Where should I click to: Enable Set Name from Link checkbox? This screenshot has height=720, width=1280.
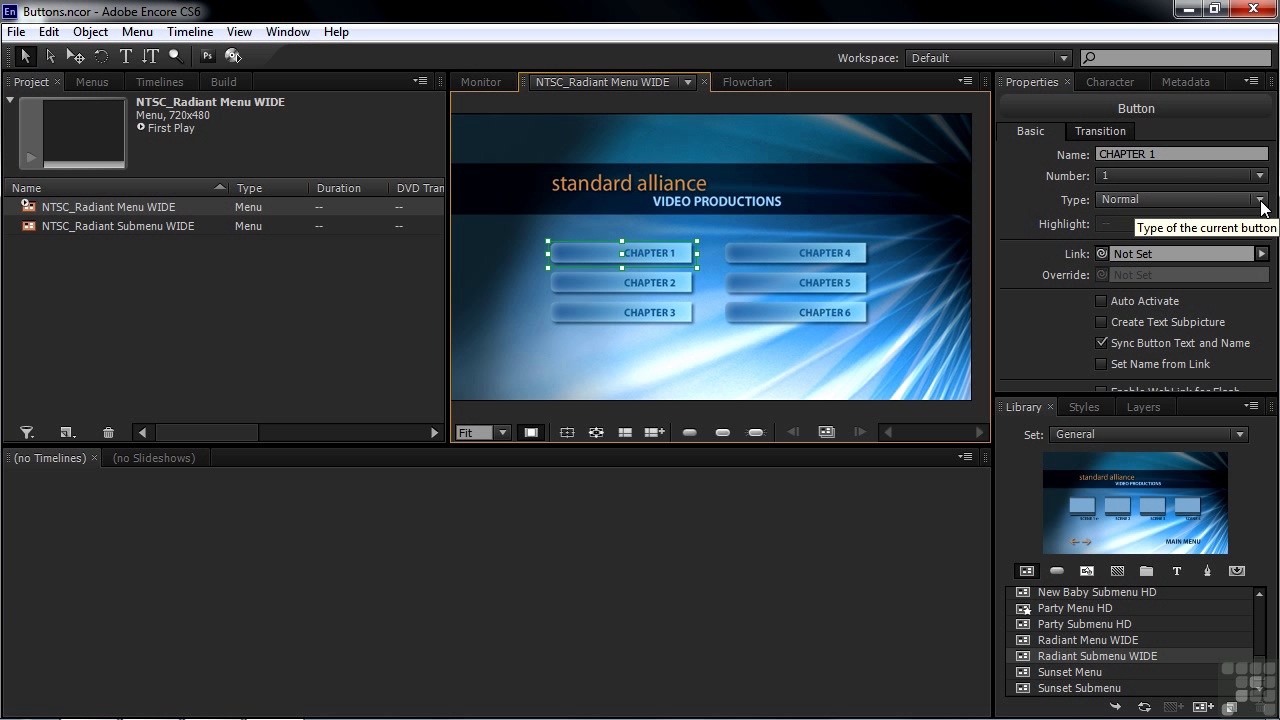click(x=1101, y=364)
